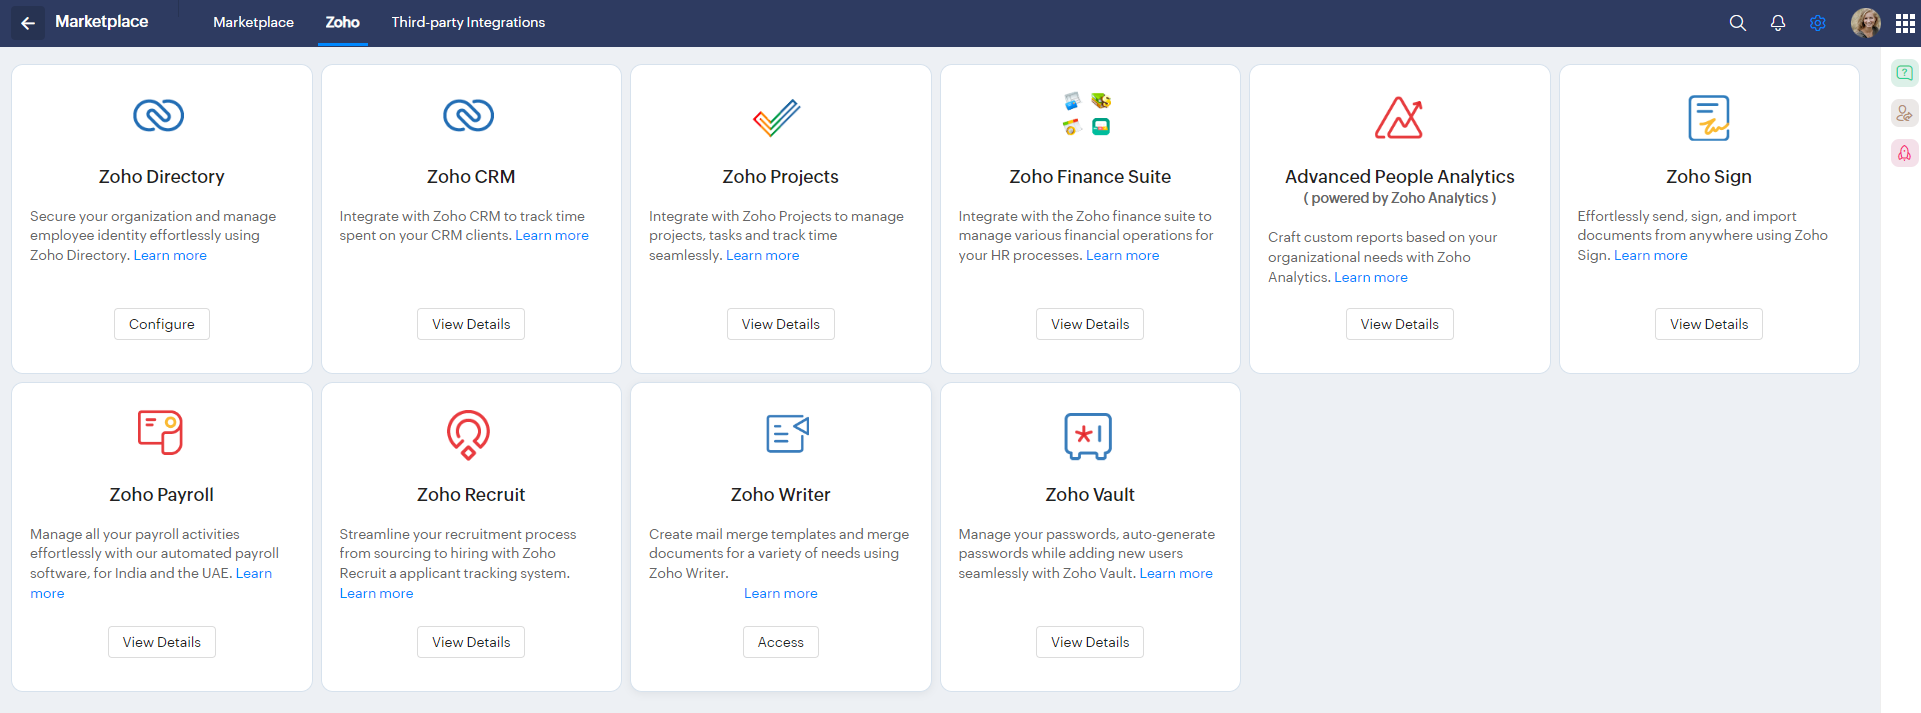Click the green help icon in right sidebar
The image size is (1921, 713).
[x=1904, y=73]
